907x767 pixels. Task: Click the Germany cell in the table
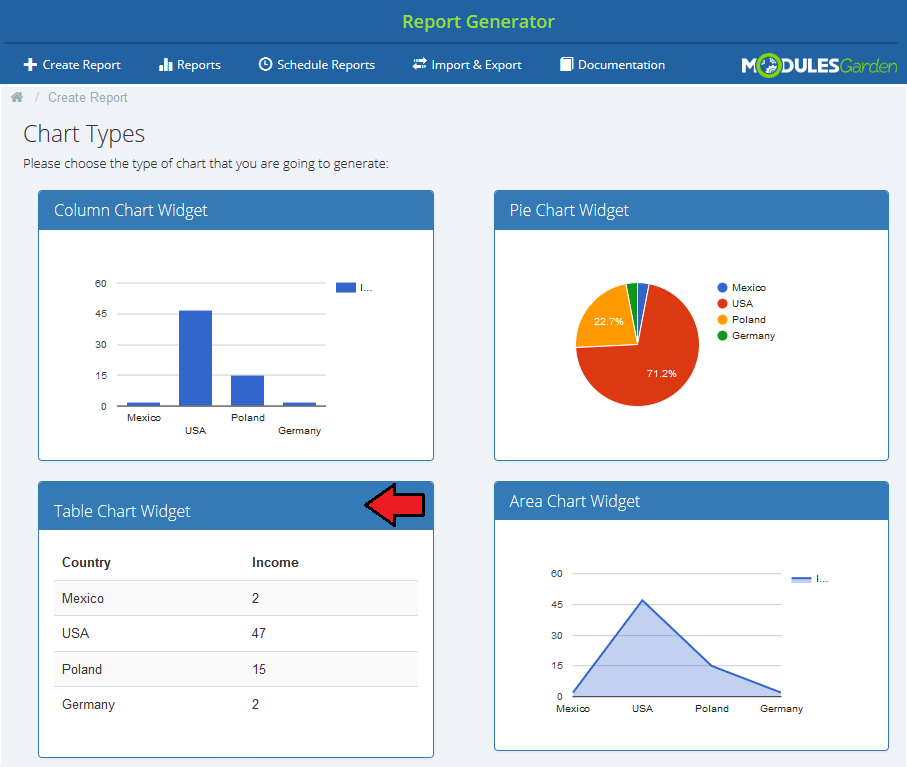89,705
